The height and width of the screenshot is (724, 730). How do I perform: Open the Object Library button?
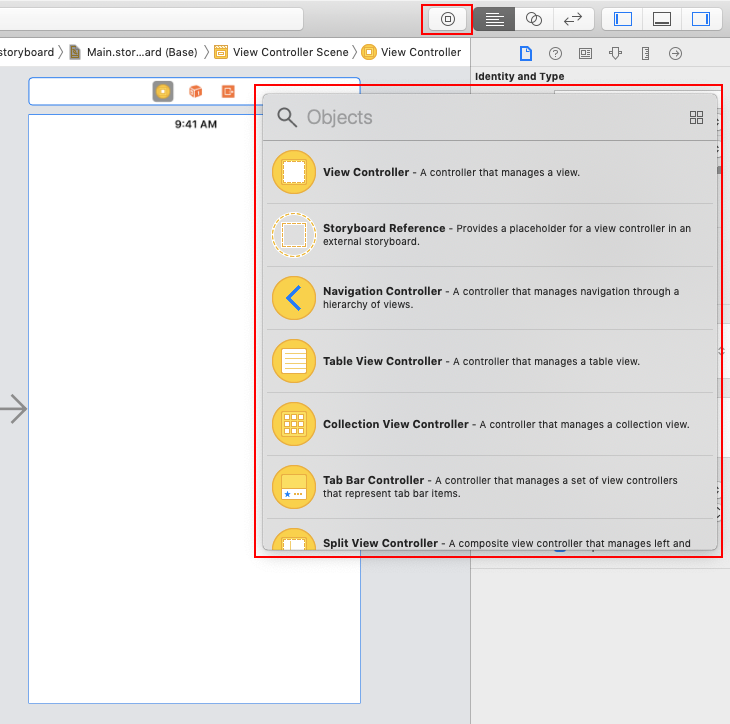coord(448,19)
